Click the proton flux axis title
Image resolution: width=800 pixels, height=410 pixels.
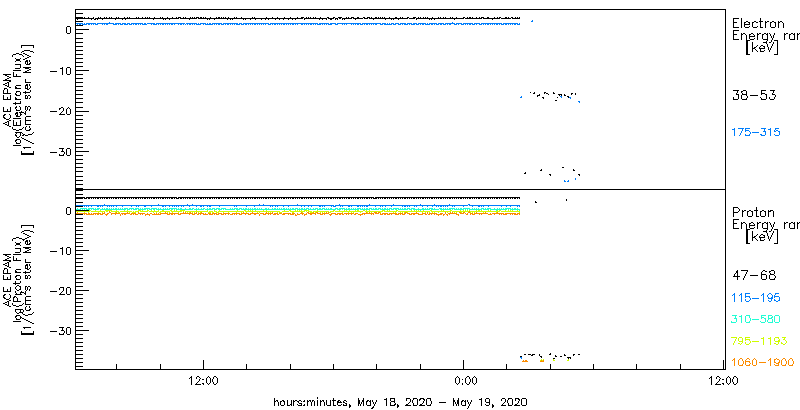click(x=20, y=279)
